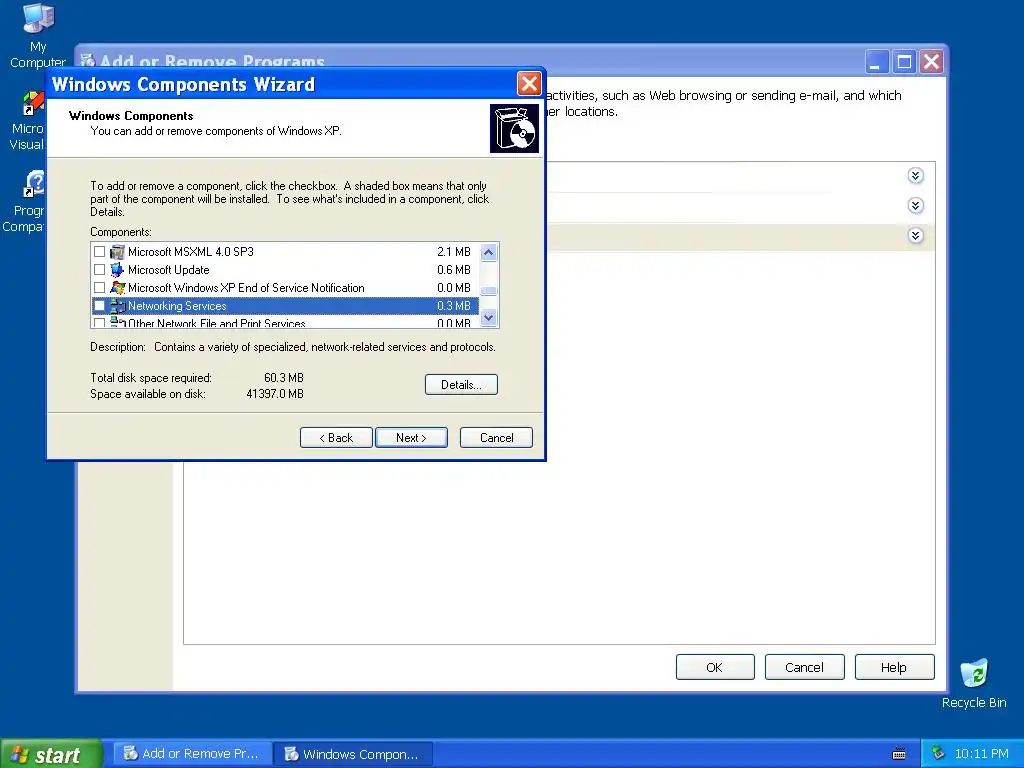Click the Microsoft Update globe icon
Viewport: 1024px width, 768px height.
(118, 270)
